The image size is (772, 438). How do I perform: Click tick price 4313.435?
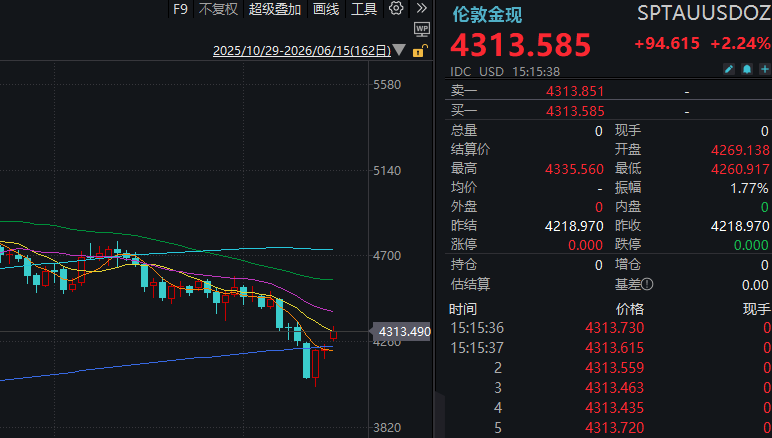pos(614,408)
